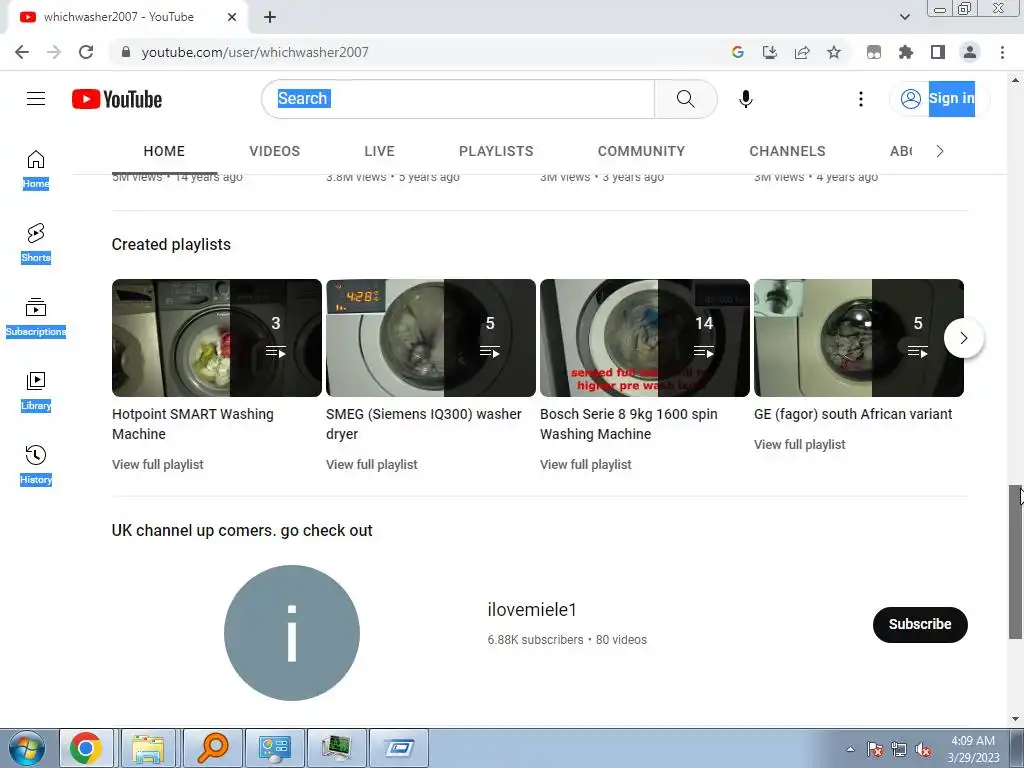Open Chrome from the taskbar
This screenshot has width=1024, height=768.
coord(86,748)
